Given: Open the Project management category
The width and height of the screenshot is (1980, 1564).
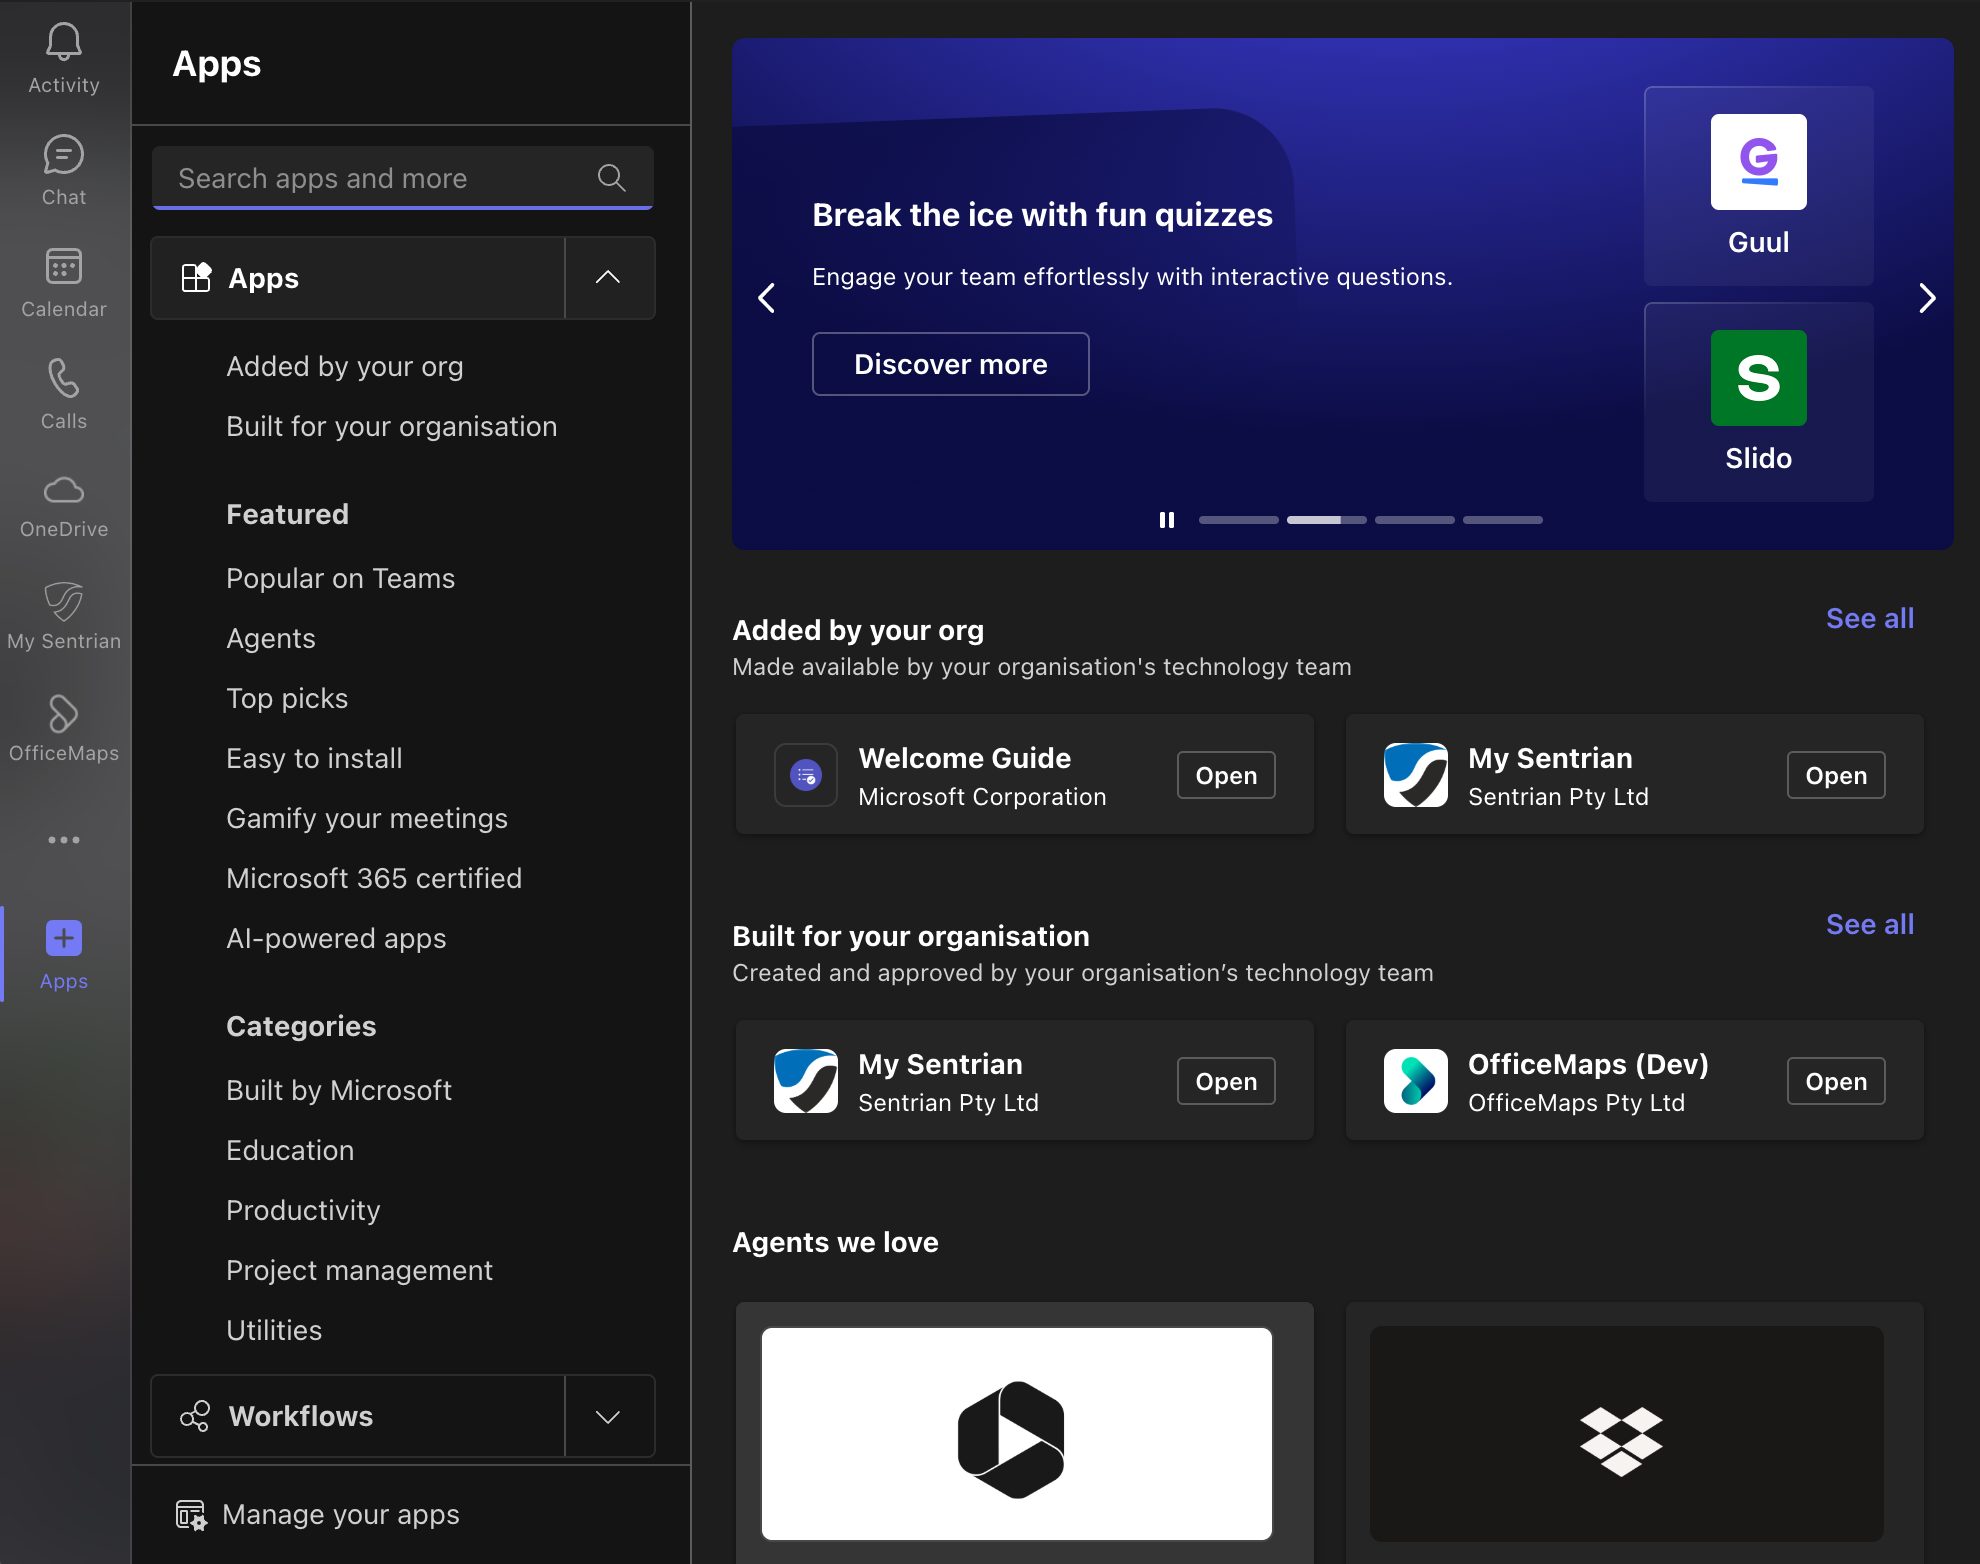Looking at the screenshot, I should (x=360, y=1271).
